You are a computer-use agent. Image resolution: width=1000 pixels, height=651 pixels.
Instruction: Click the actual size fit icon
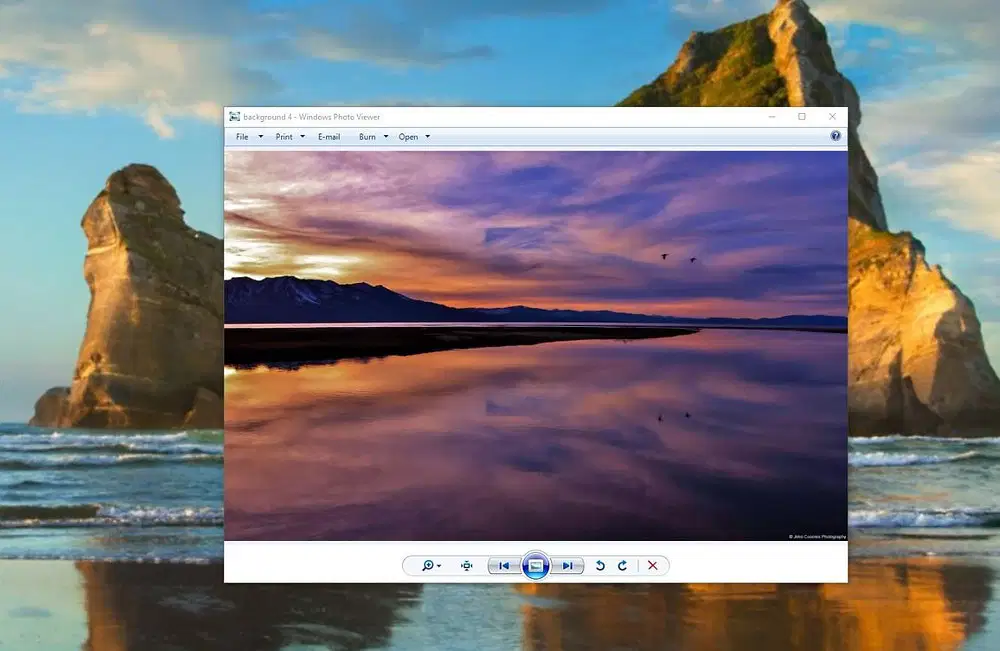(x=467, y=566)
